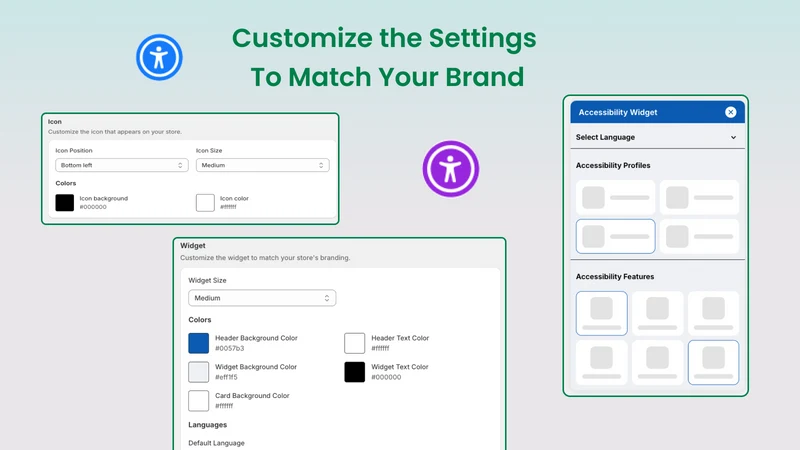Click the Accessibility Profiles heading
Image resolution: width=800 pixels, height=450 pixels.
(x=613, y=165)
